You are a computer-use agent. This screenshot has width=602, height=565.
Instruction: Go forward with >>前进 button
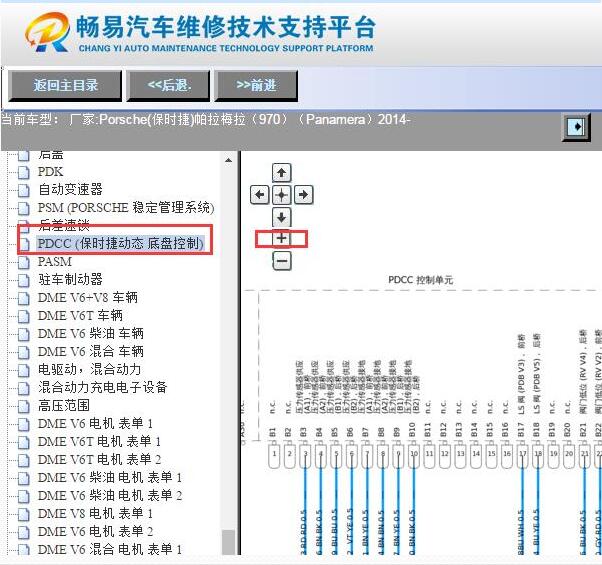tap(256, 85)
